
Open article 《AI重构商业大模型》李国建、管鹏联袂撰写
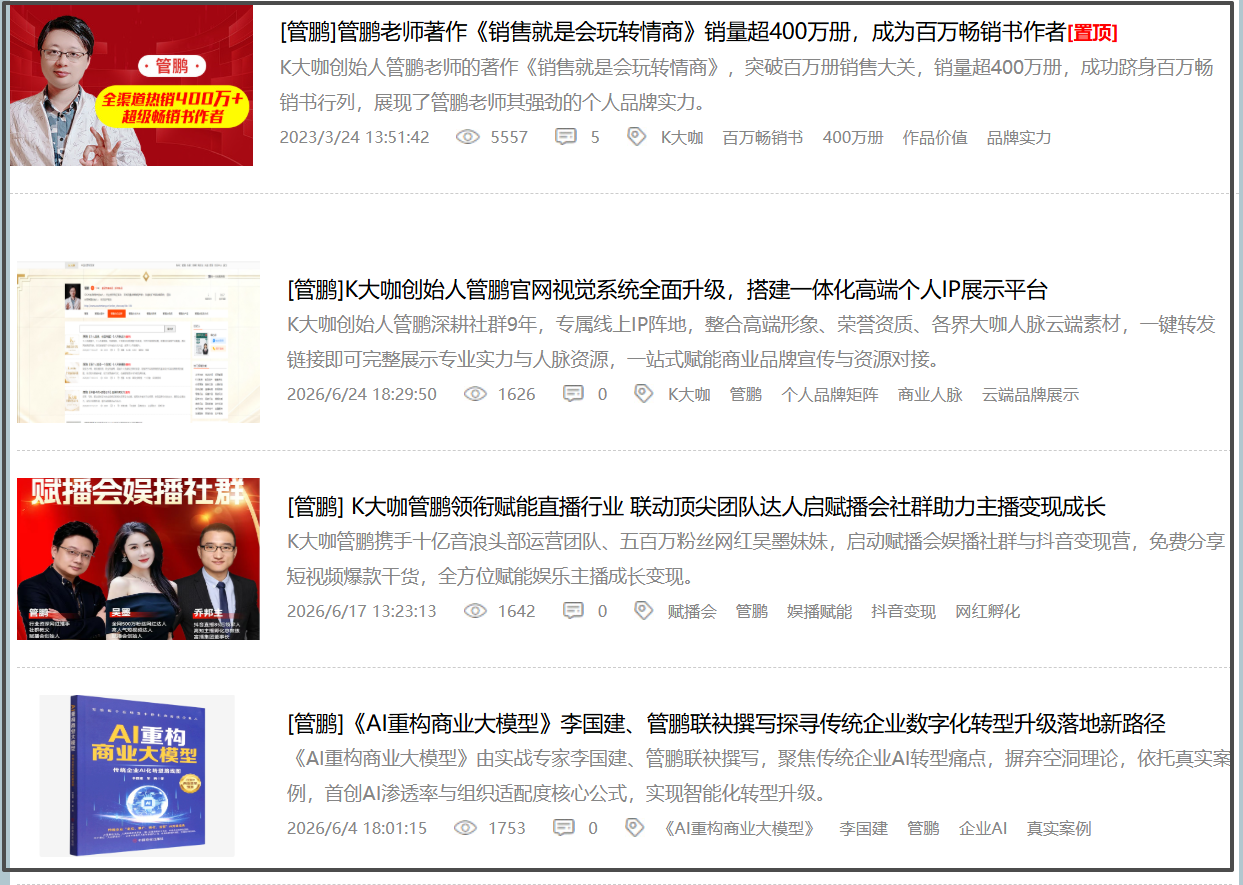click(726, 724)
